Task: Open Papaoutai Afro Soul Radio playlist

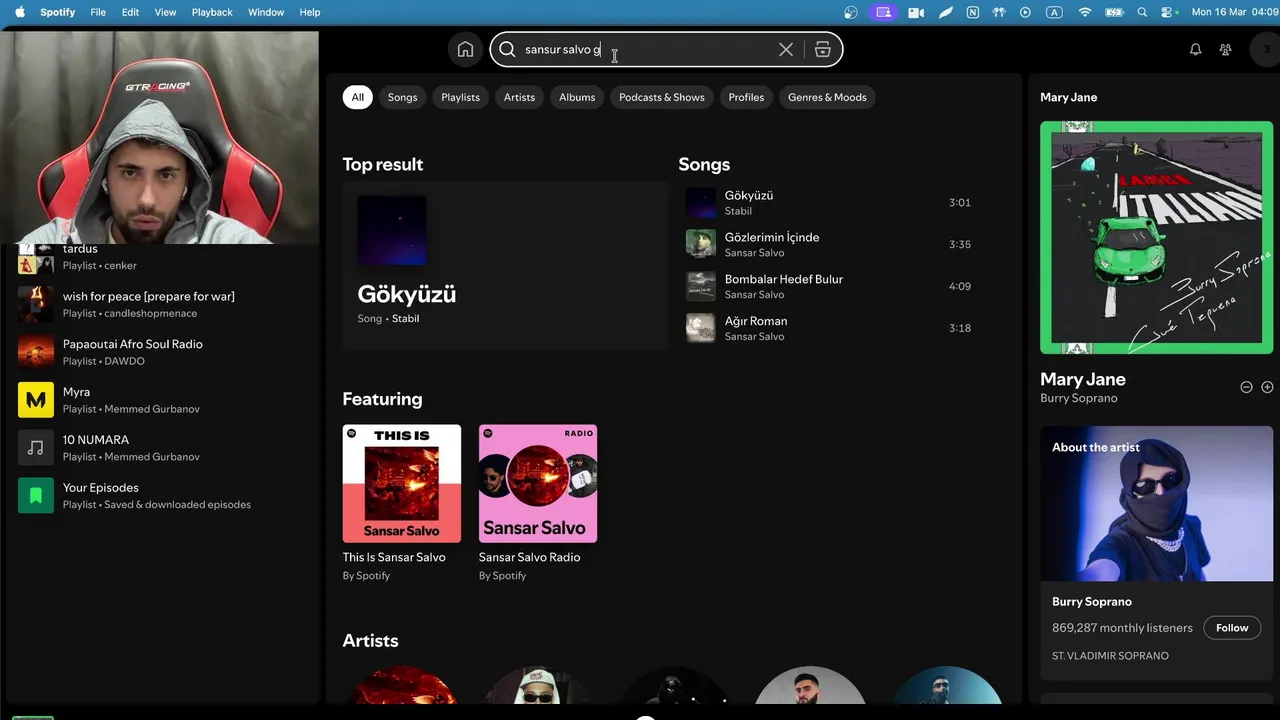Action: [x=161, y=352]
